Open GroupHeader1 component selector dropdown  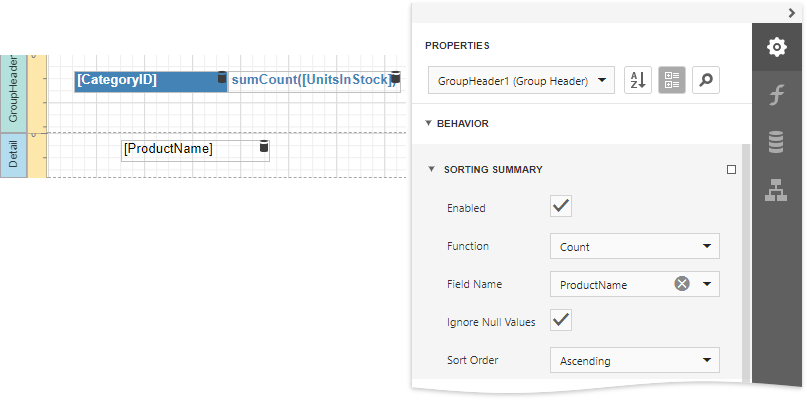[520, 81]
